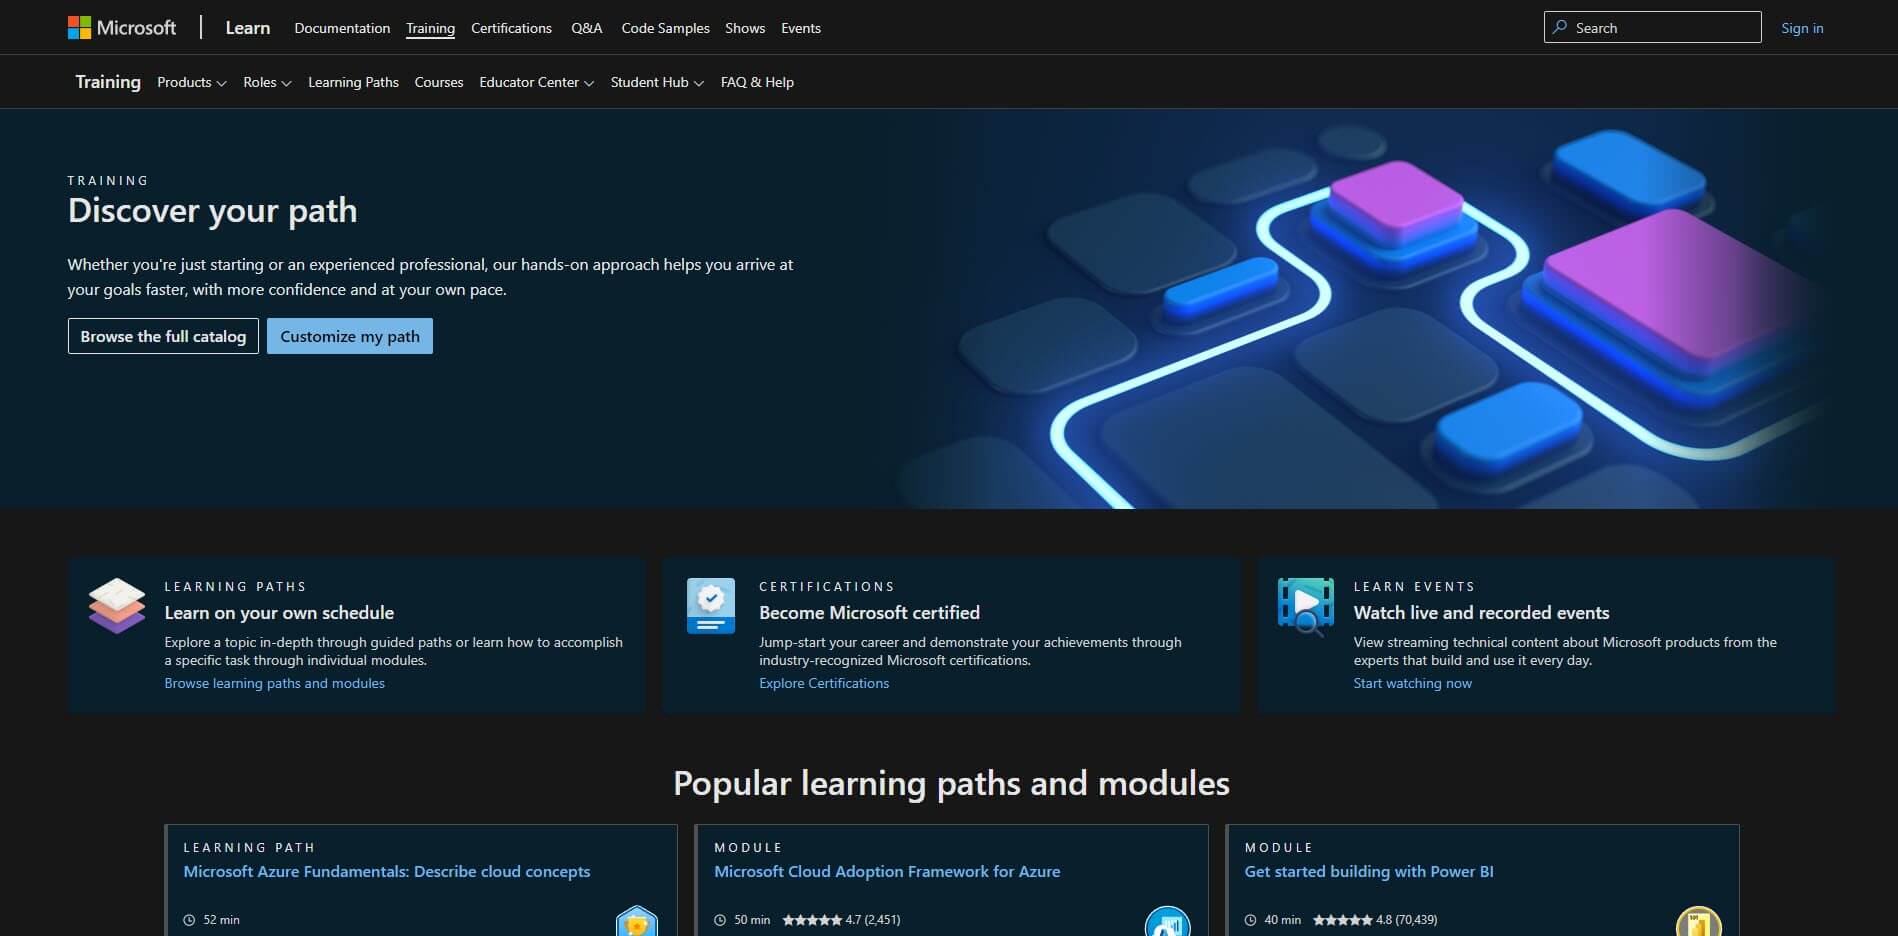Click the Microsoft logo
Viewport: 1898px width, 936px height.
[121, 28]
